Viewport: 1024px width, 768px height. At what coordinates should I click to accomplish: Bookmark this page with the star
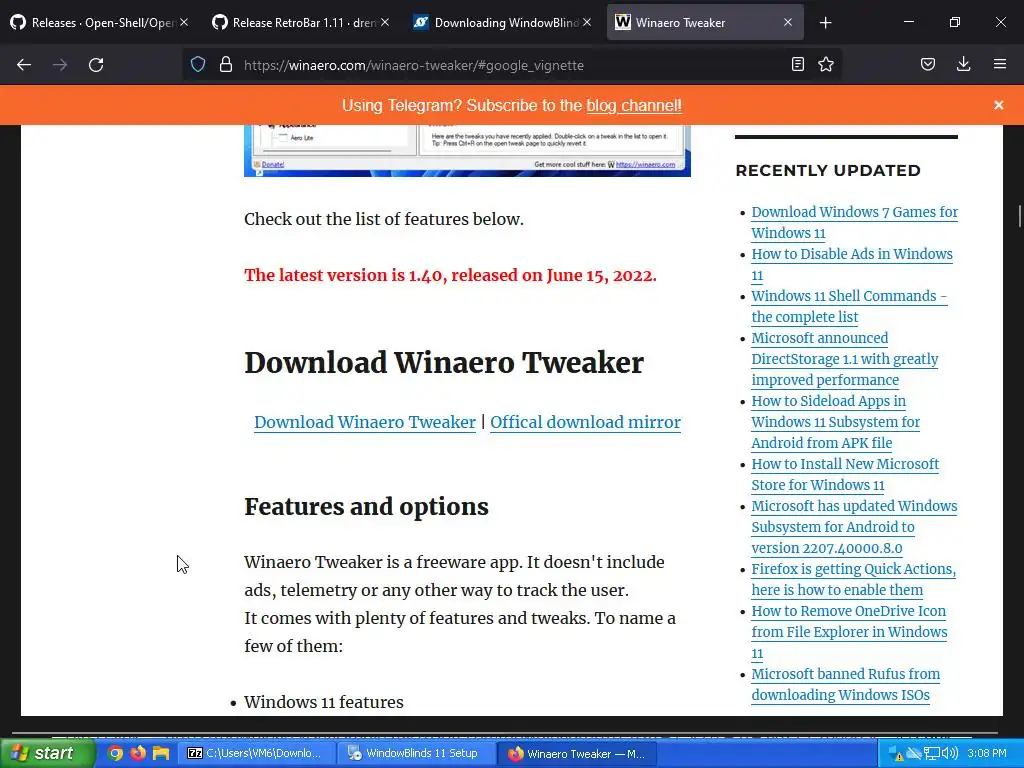(826, 64)
